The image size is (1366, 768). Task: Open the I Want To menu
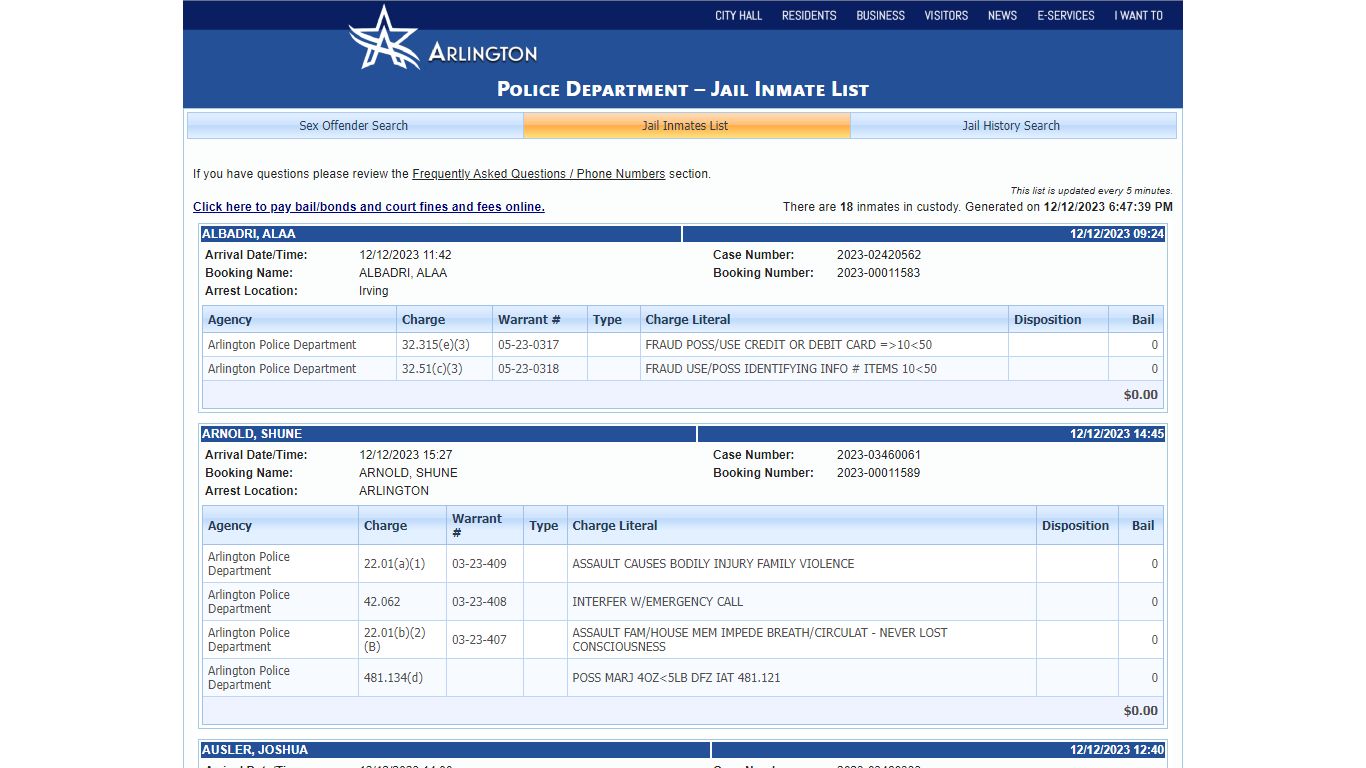tap(1138, 15)
